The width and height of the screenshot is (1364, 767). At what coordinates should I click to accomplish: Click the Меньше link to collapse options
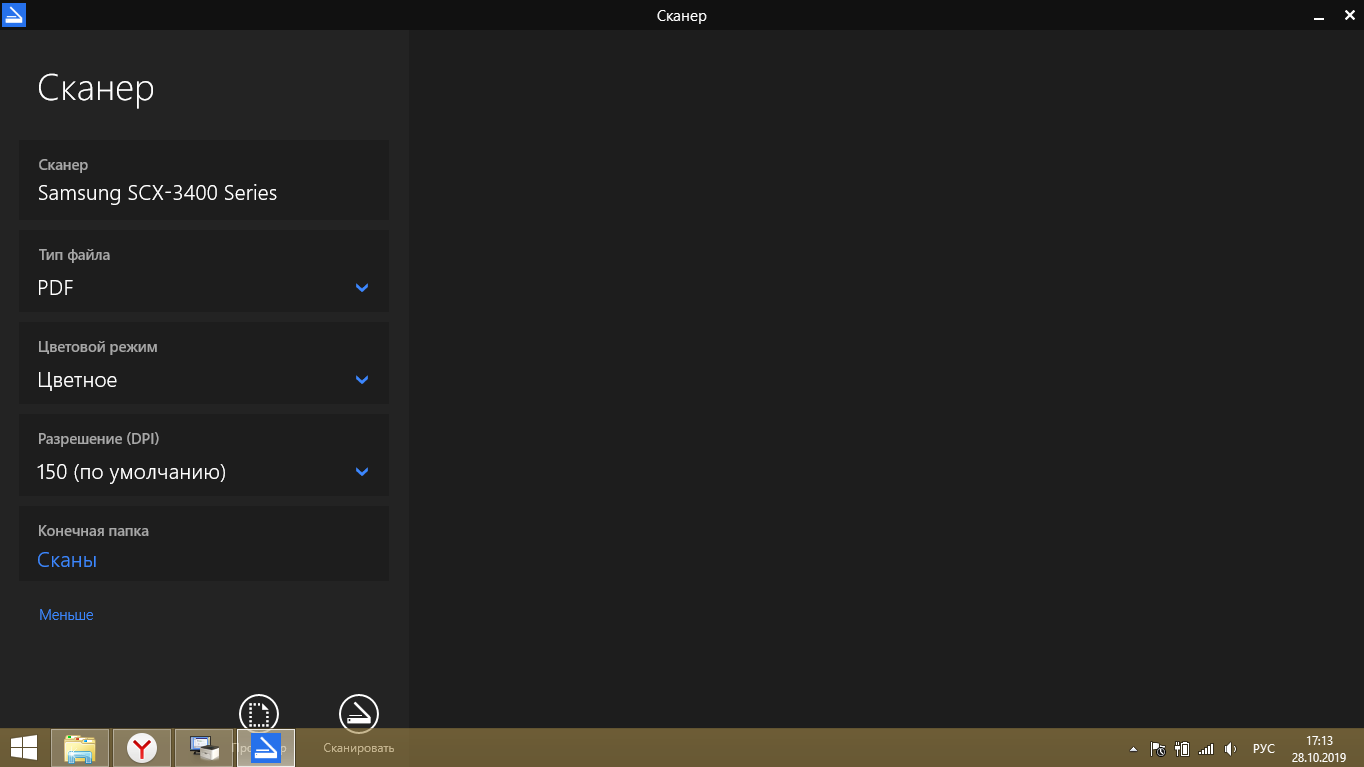pyautogui.click(x=66, y=615)
